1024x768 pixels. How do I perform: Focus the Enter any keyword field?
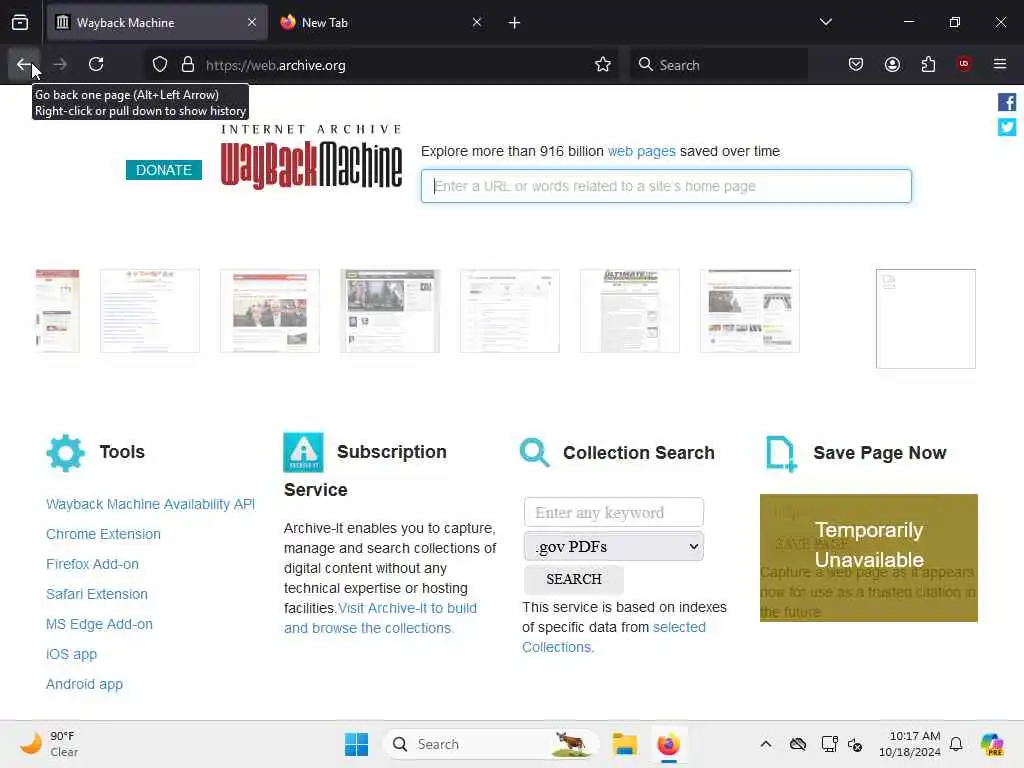tap(614, 513)
